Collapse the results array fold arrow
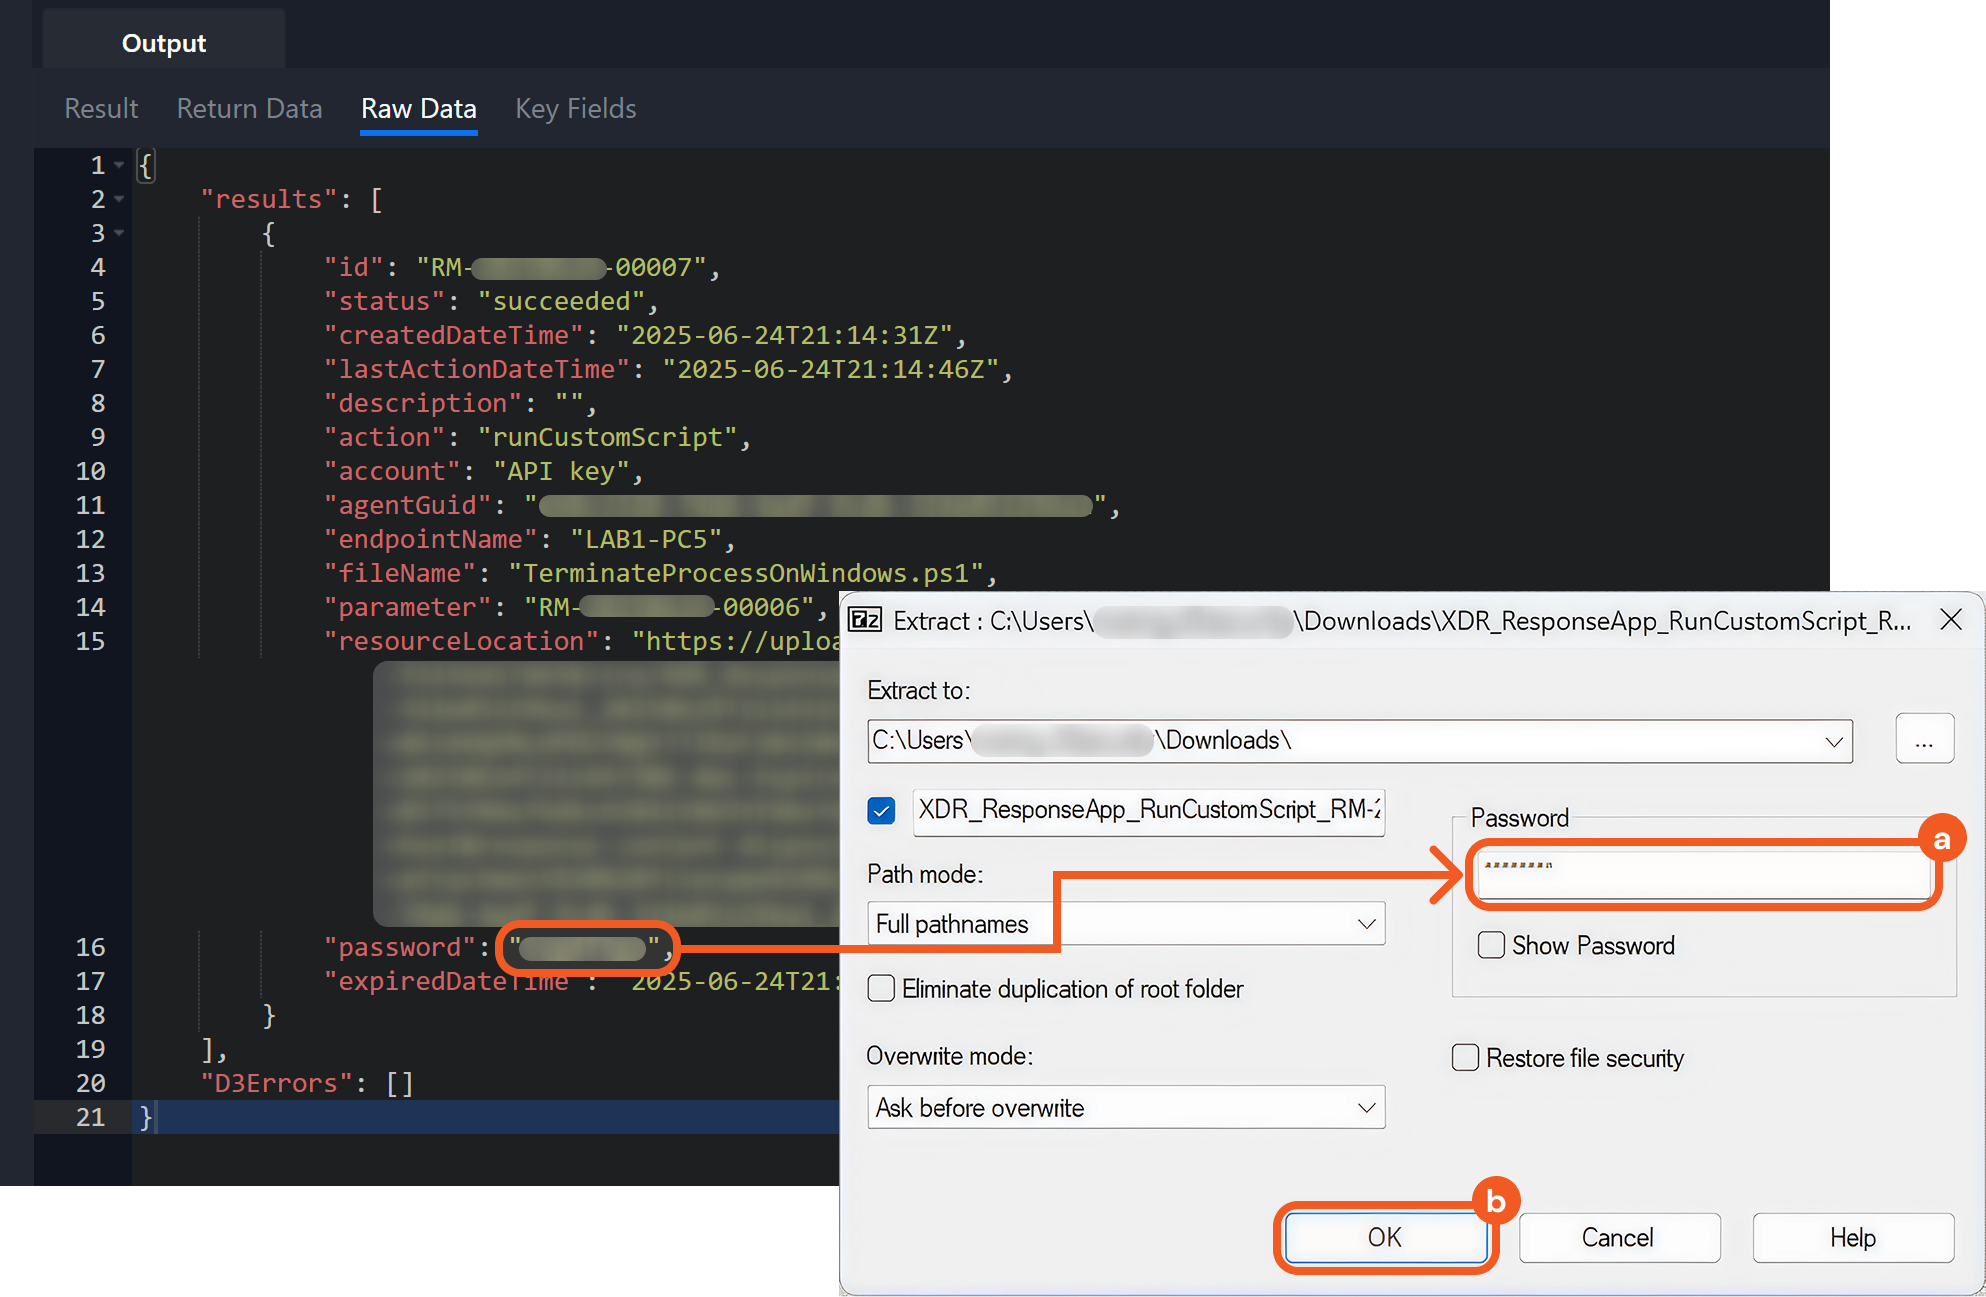 point(119,199)
